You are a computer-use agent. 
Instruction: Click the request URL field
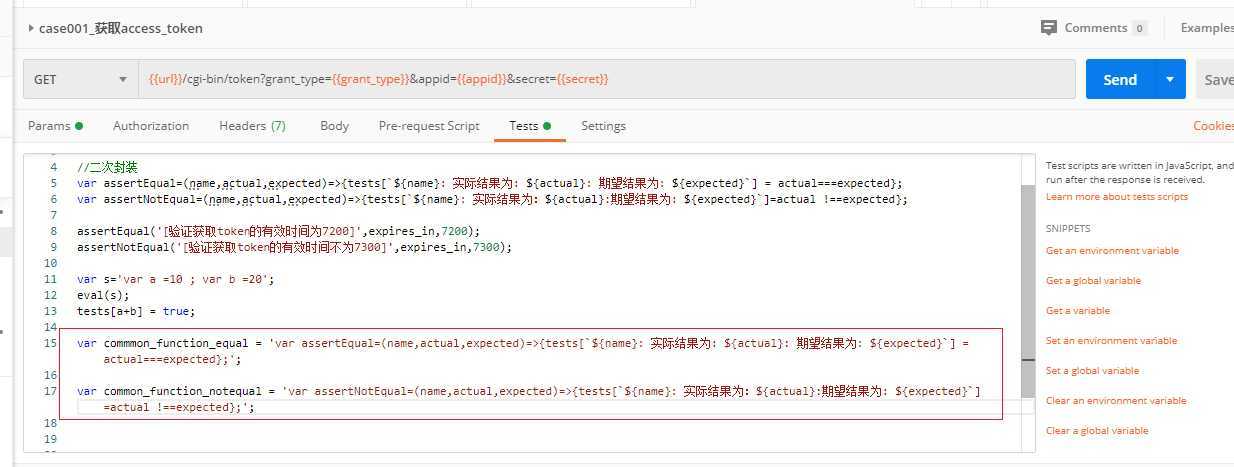click(x=607, y=79)
